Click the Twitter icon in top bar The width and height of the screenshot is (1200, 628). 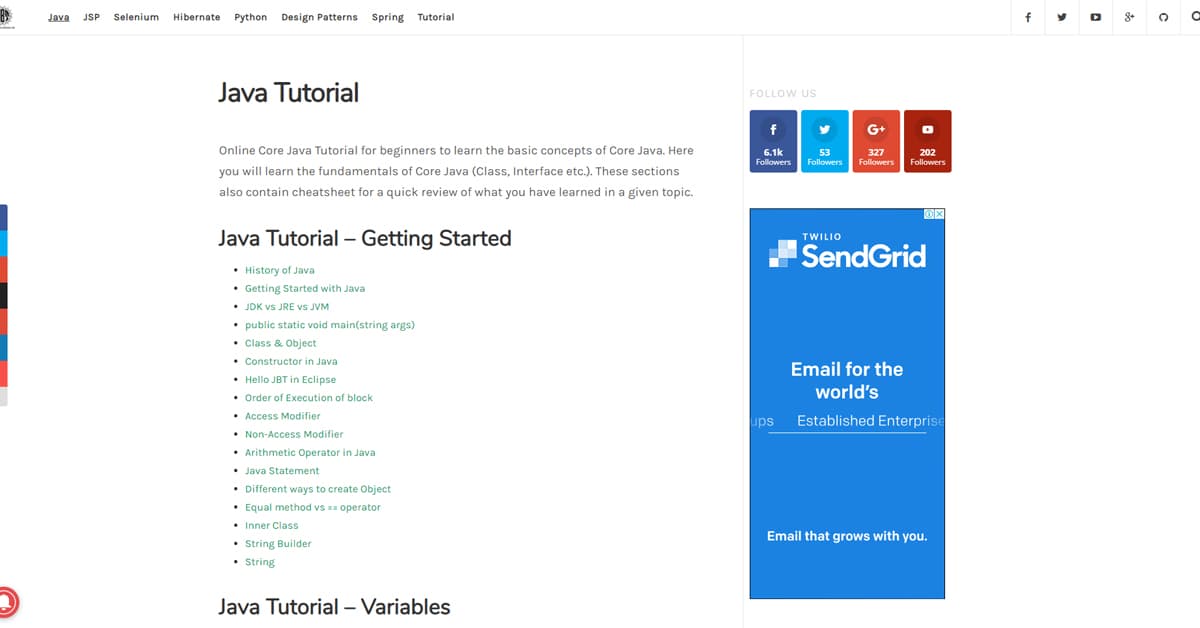pyautogui.click(x=1062, y=17)
